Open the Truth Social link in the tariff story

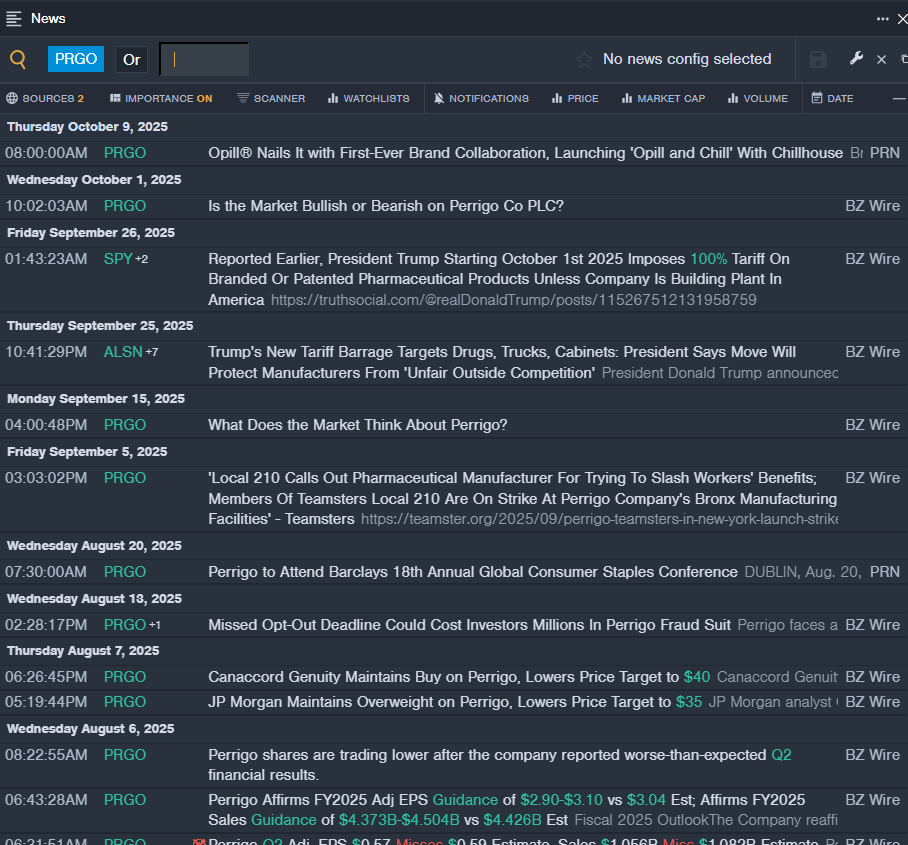(x=513, y=300)
